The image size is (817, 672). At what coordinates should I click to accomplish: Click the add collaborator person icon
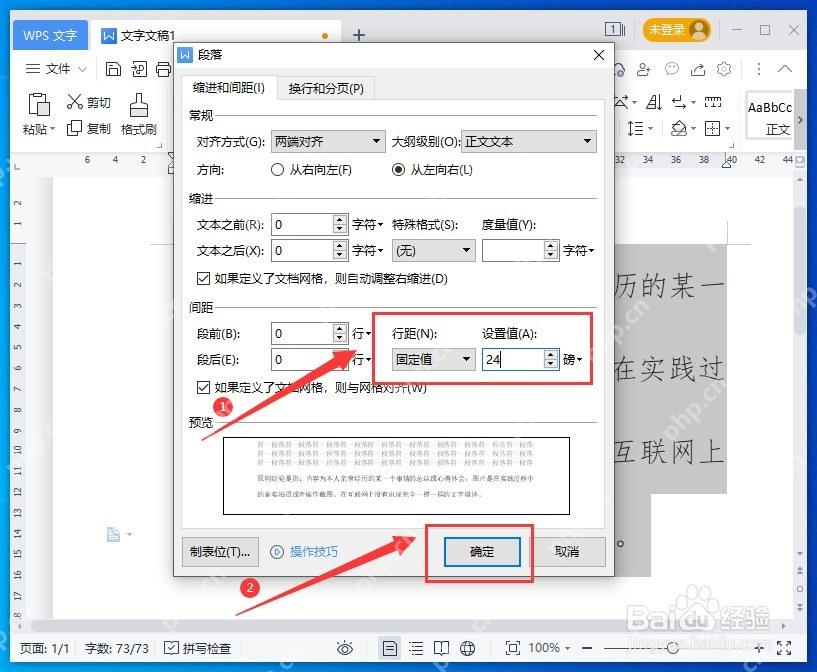pos(644,69)
